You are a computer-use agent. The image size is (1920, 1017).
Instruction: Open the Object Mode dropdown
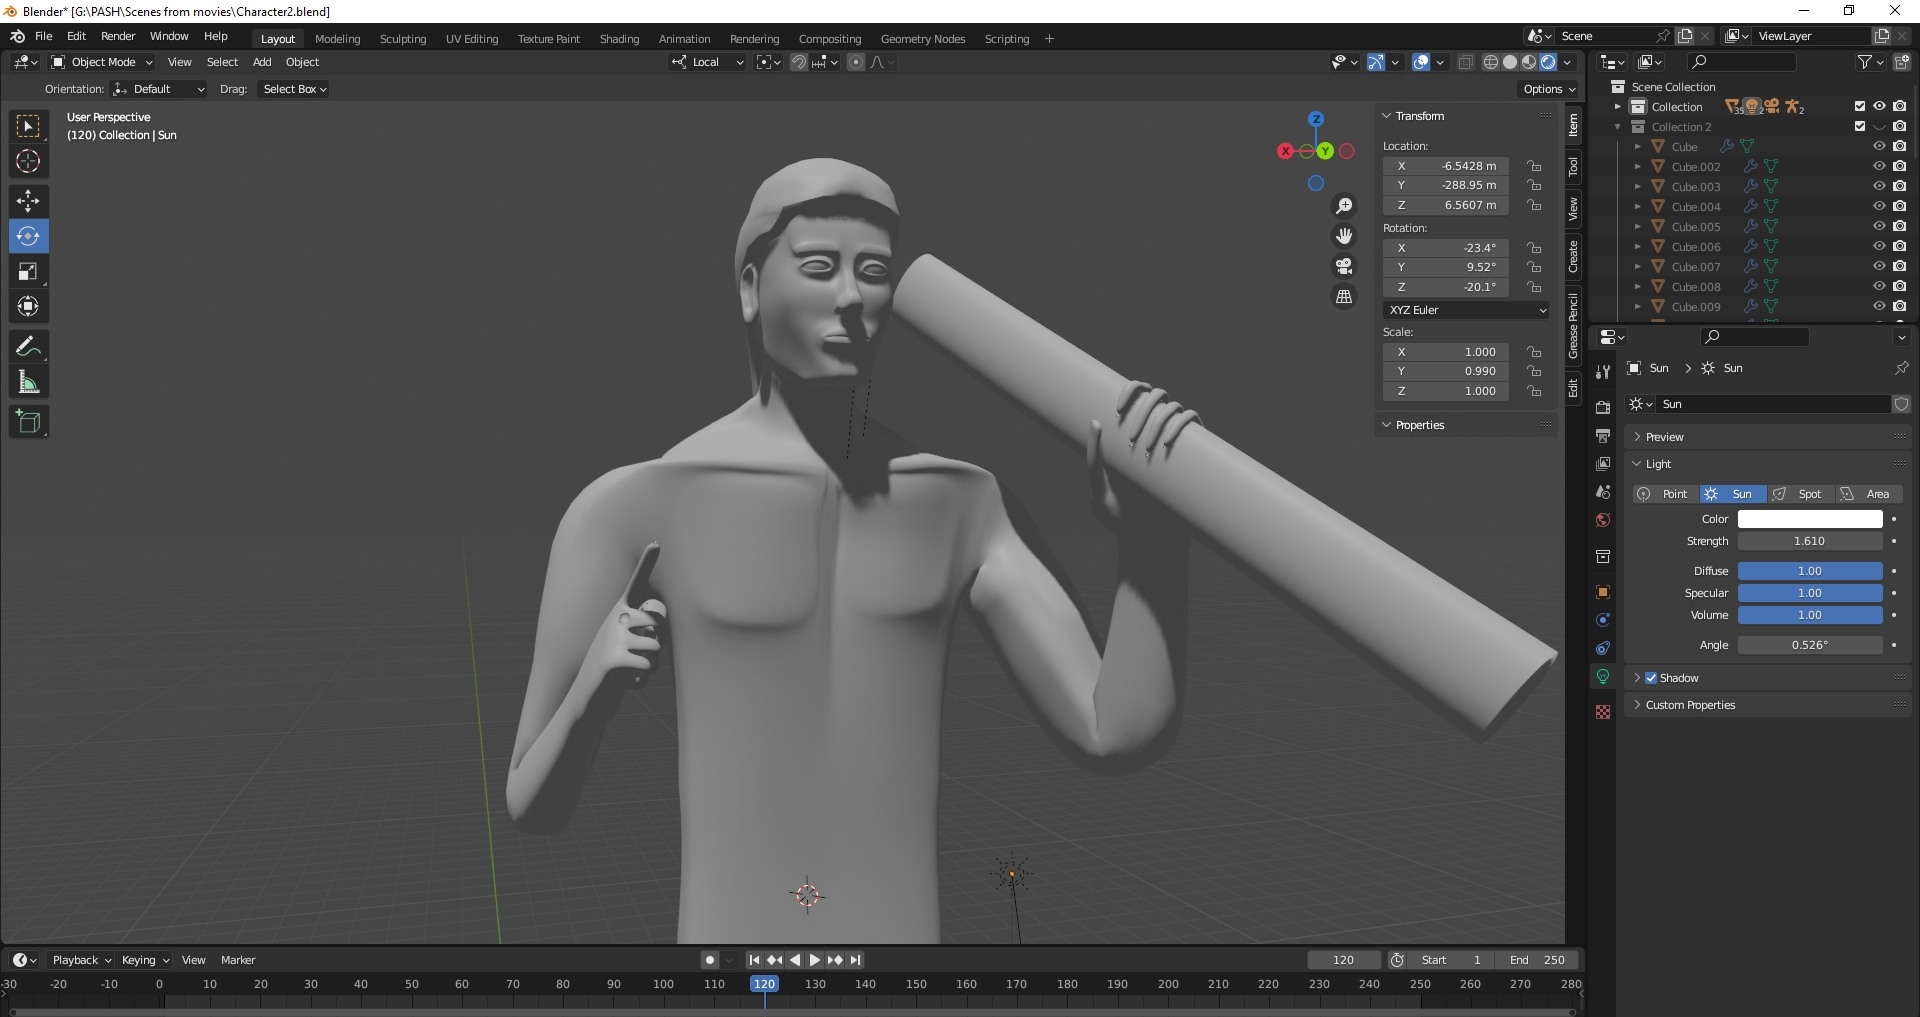[x=102, y=62]
